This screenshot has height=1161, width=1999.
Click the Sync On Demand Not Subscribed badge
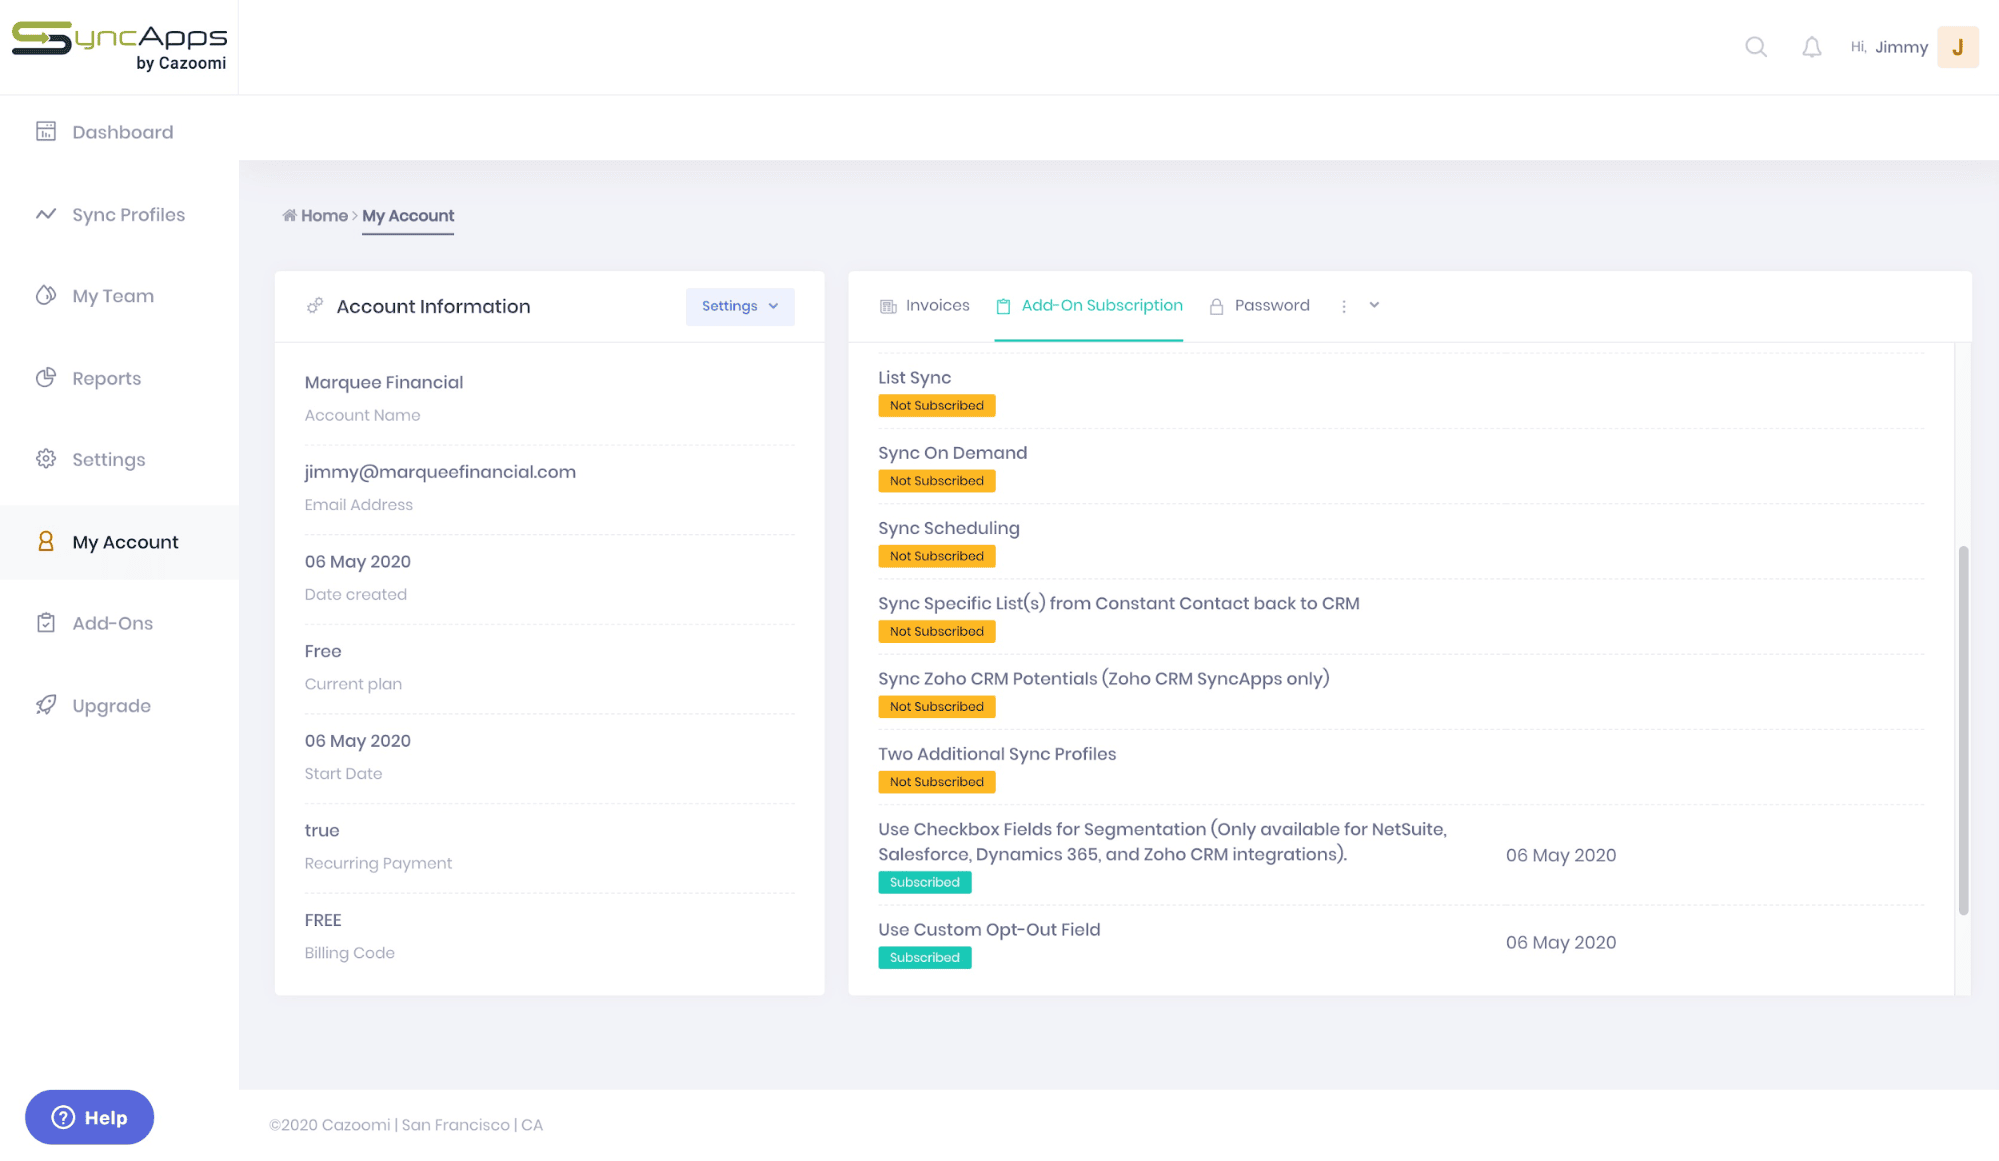936,480
